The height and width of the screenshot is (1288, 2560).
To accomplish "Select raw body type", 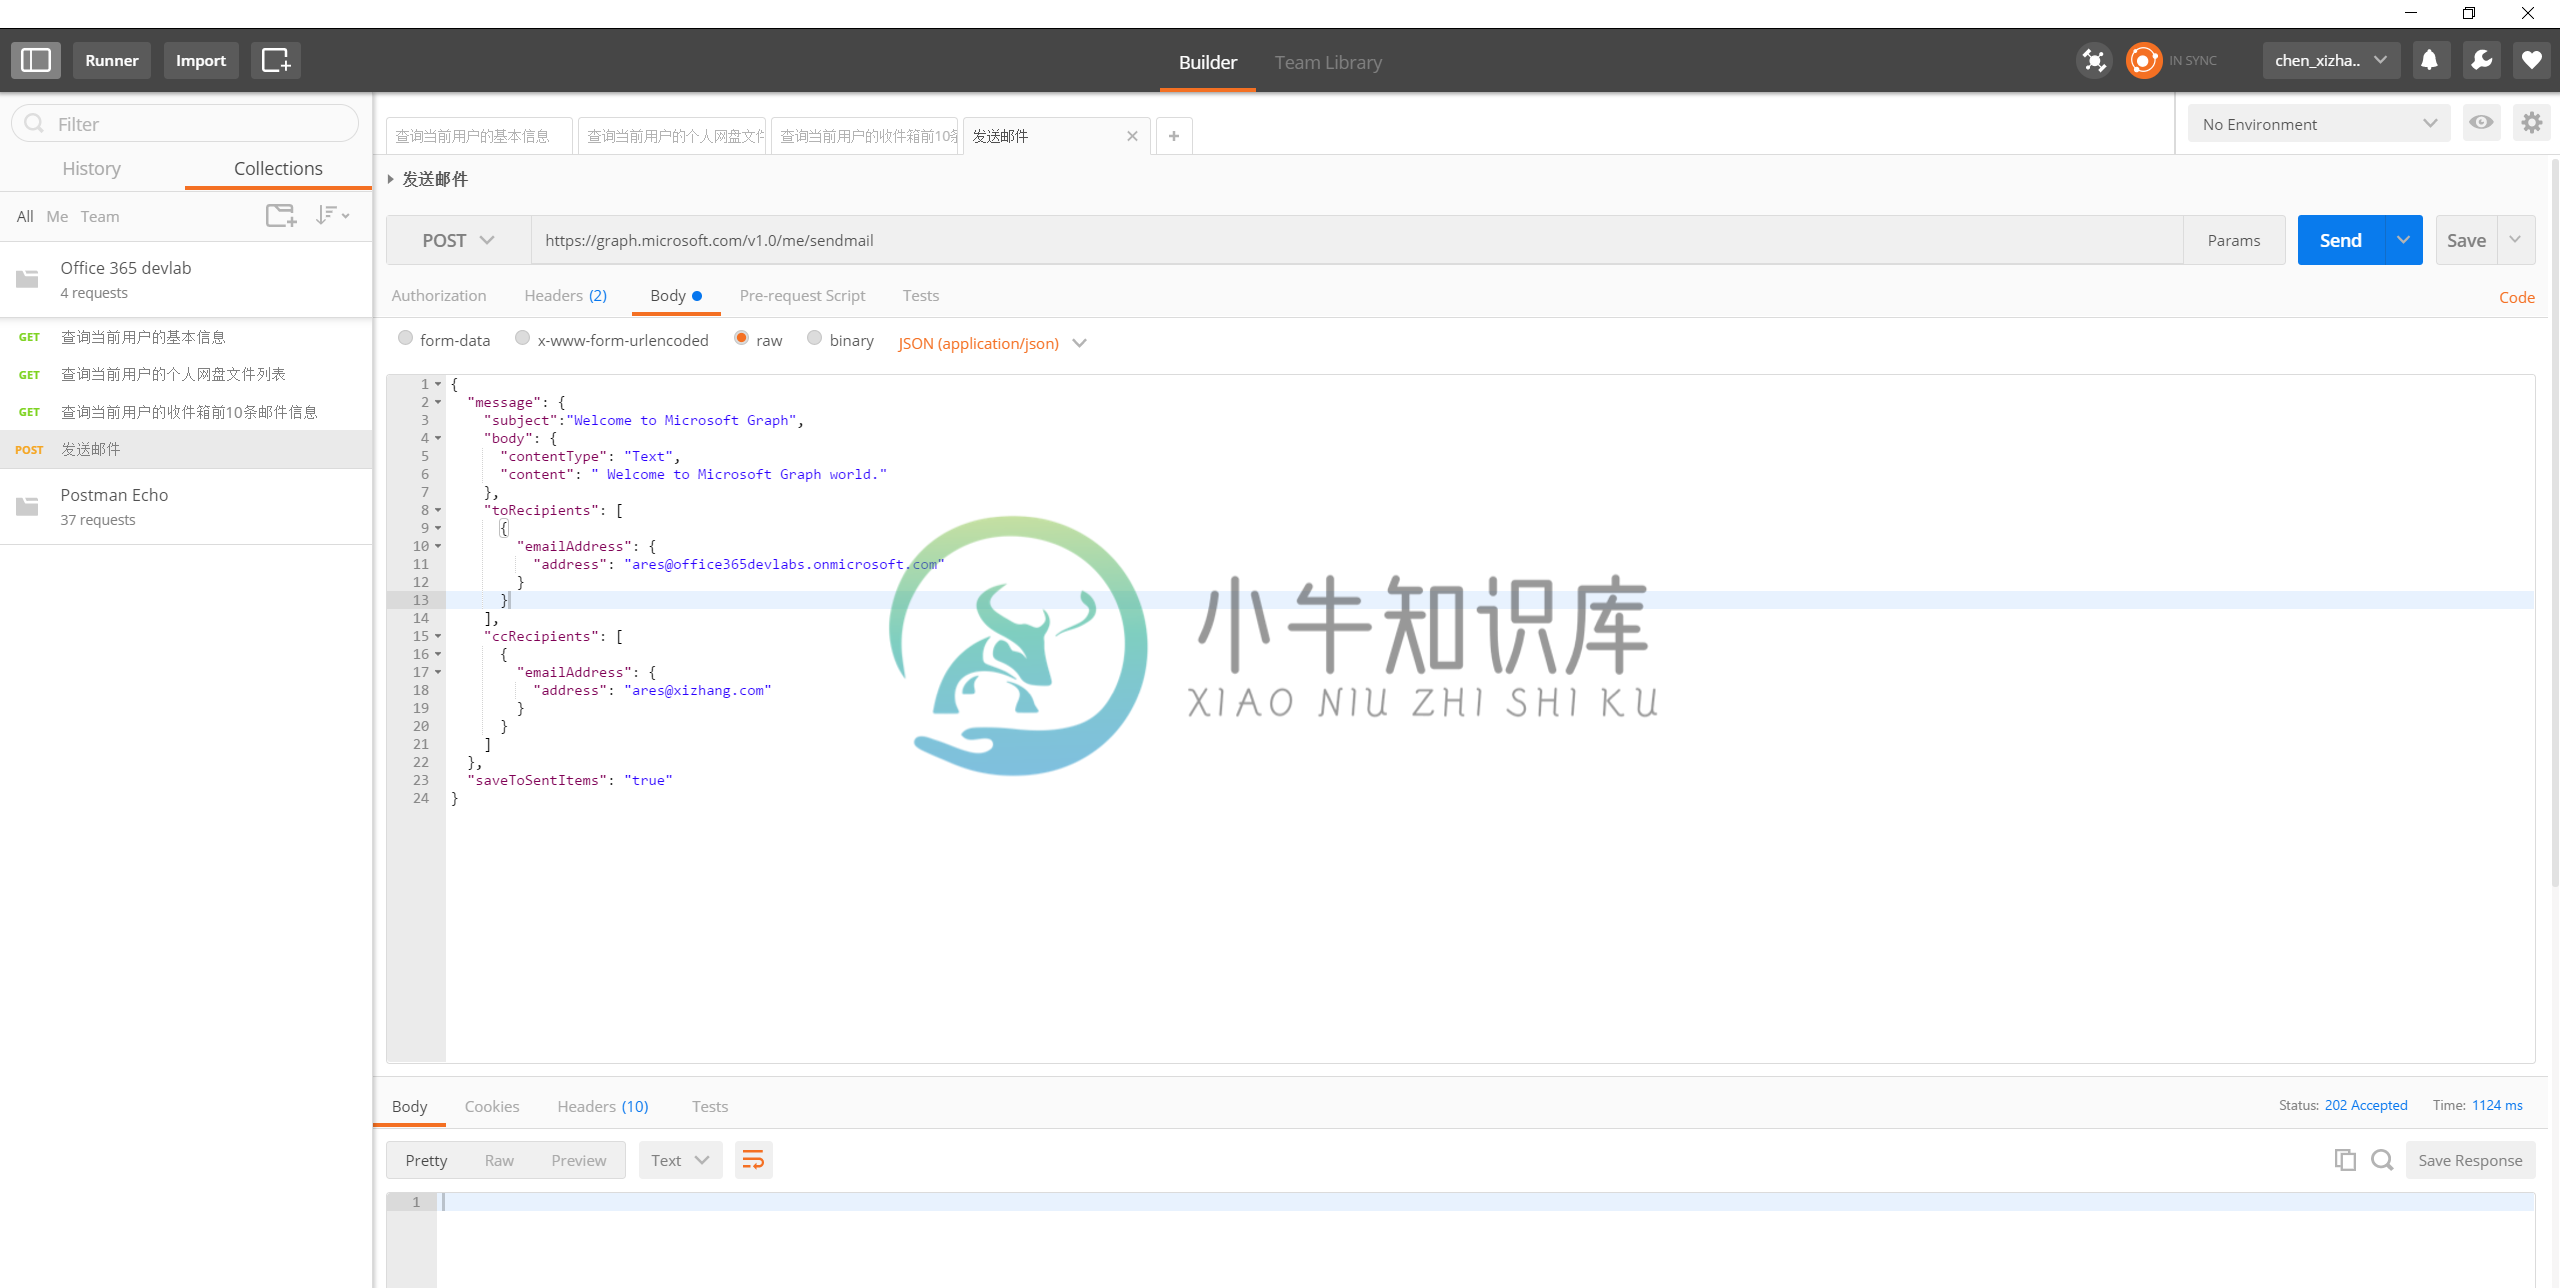I will [x=741, y=338].
